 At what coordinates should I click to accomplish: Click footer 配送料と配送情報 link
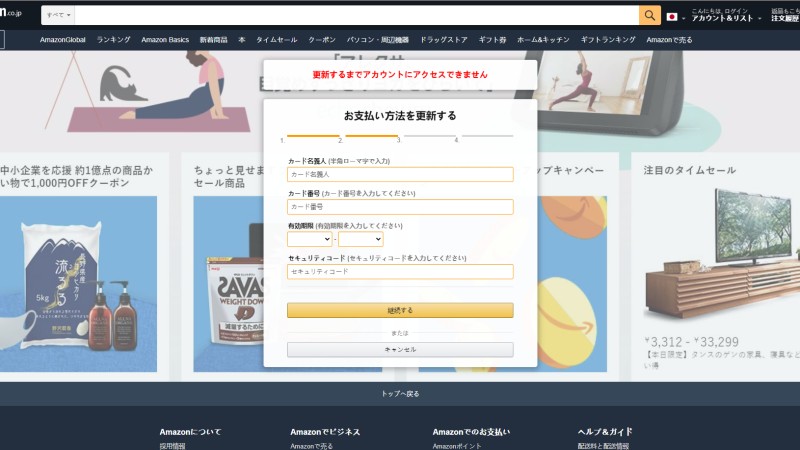(603, 446)
